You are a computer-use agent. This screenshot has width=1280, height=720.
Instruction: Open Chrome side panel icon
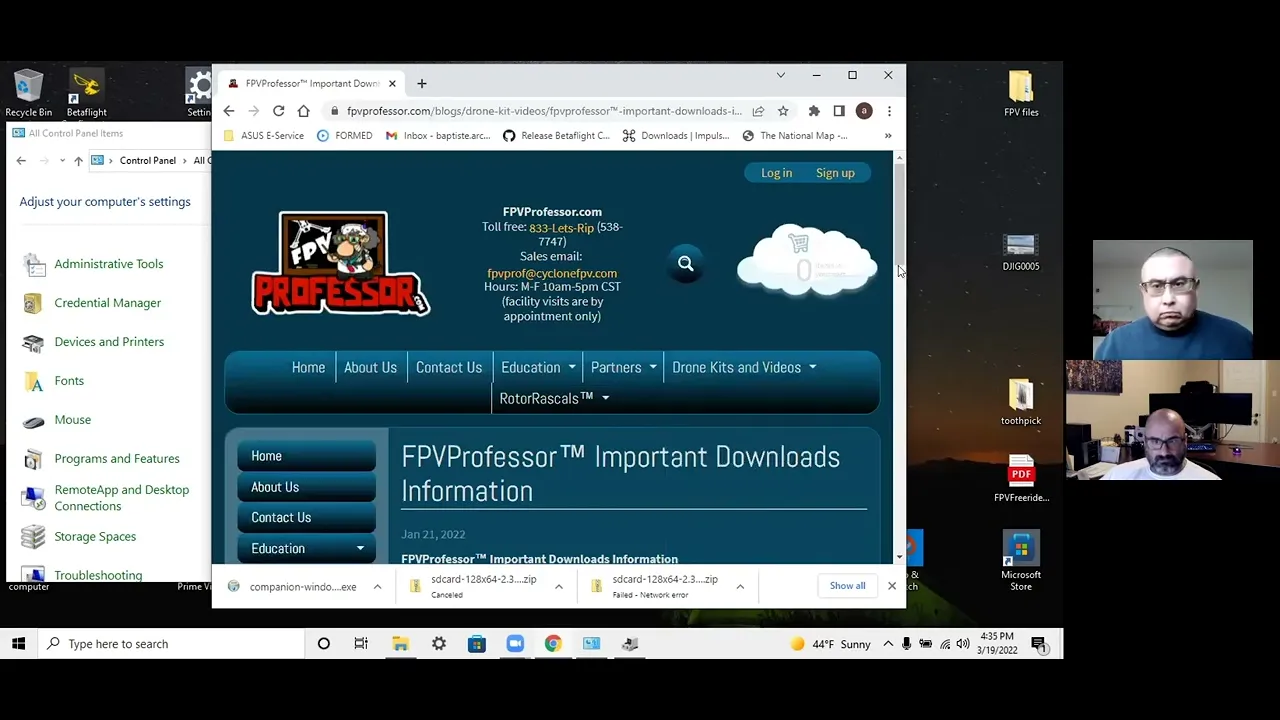pyautogui.click(x=839, y=111)
